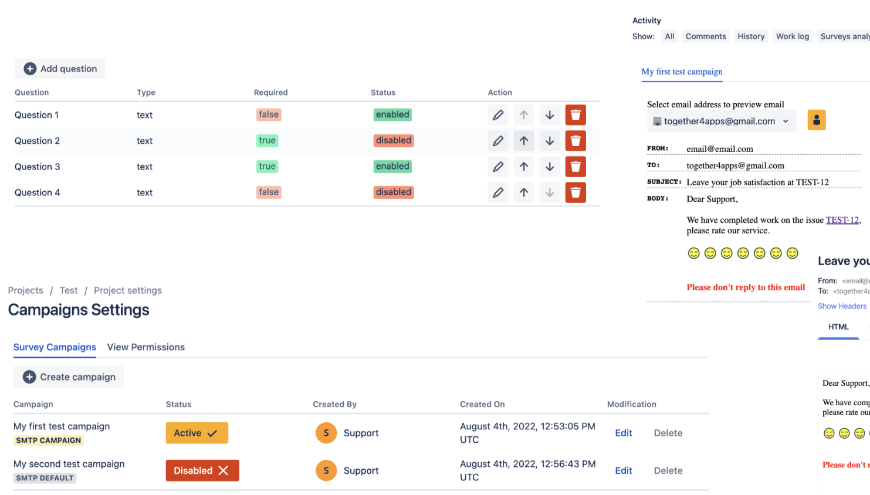
Task: Show the Work log activity filter
Action: click(792, 36)
